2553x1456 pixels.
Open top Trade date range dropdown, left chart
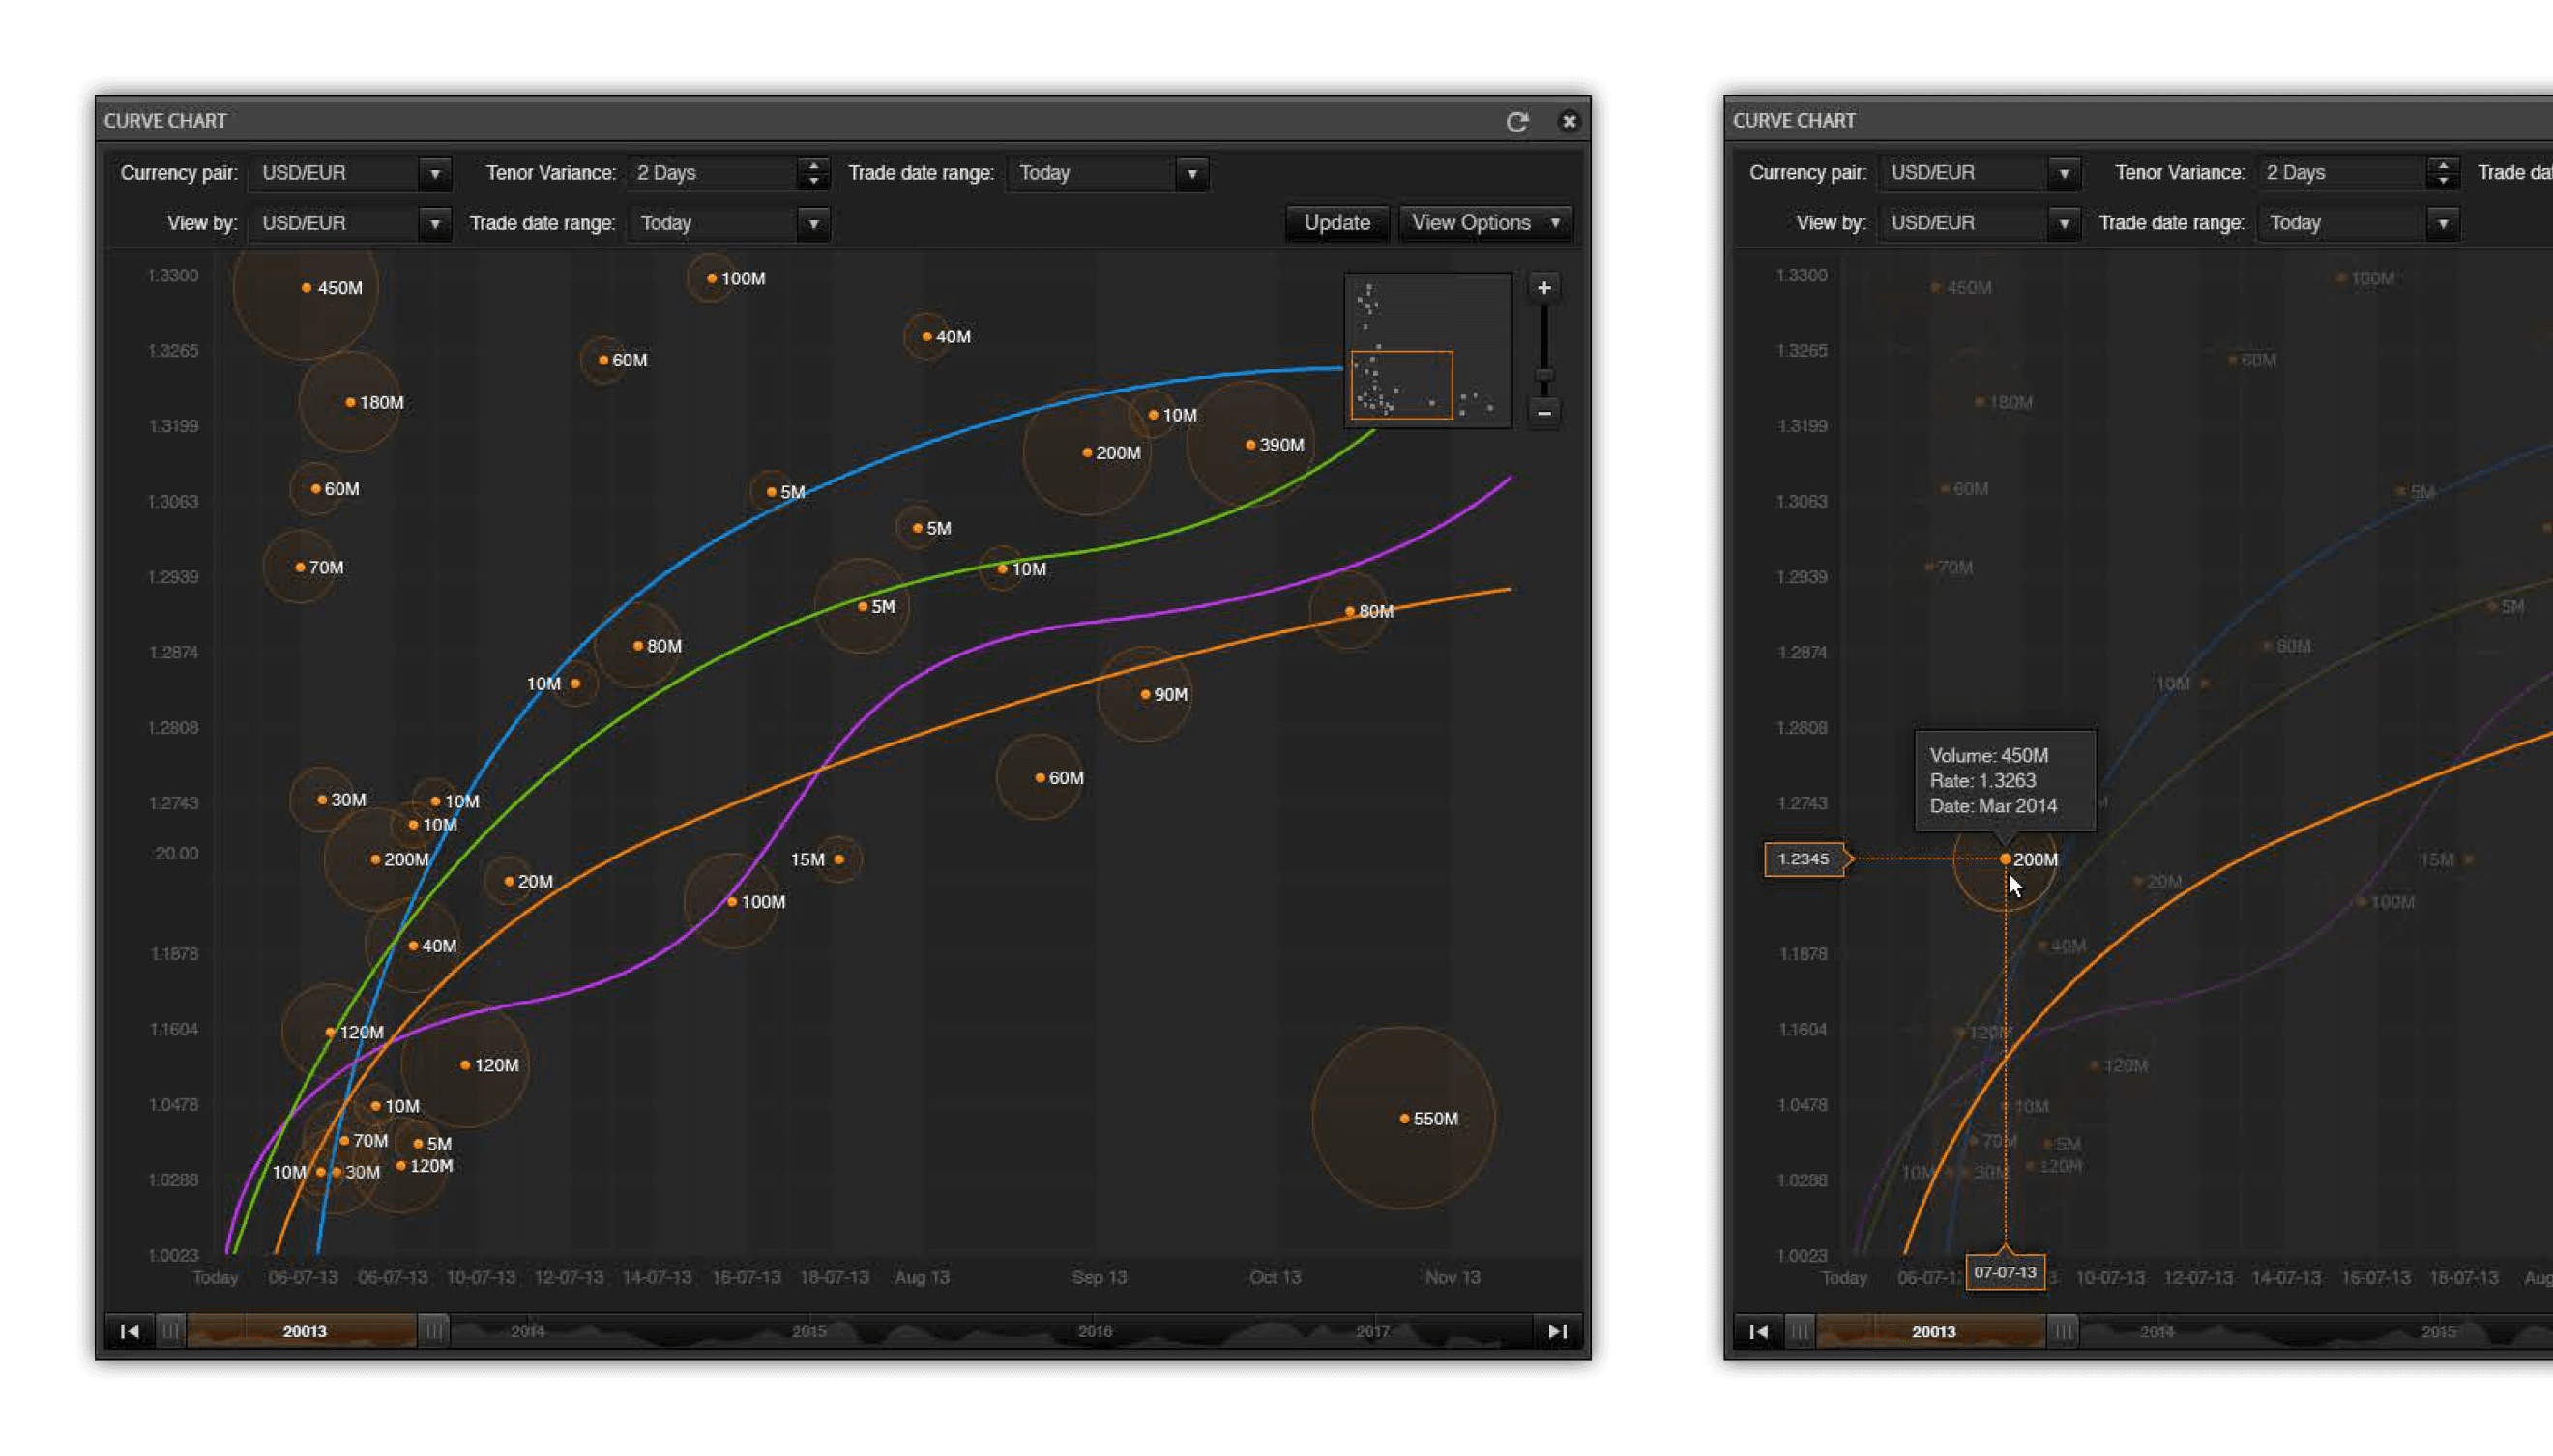tap(1191, 174)
